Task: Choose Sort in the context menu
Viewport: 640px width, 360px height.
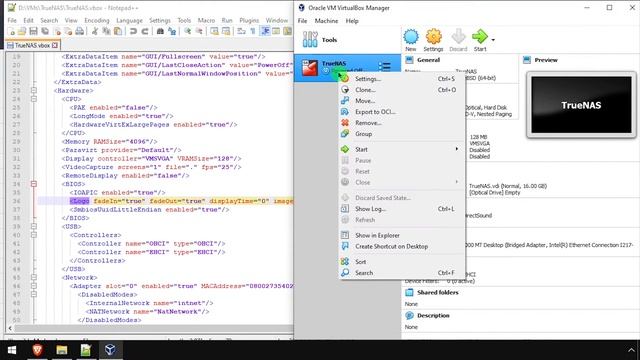Action: point(402,262)
